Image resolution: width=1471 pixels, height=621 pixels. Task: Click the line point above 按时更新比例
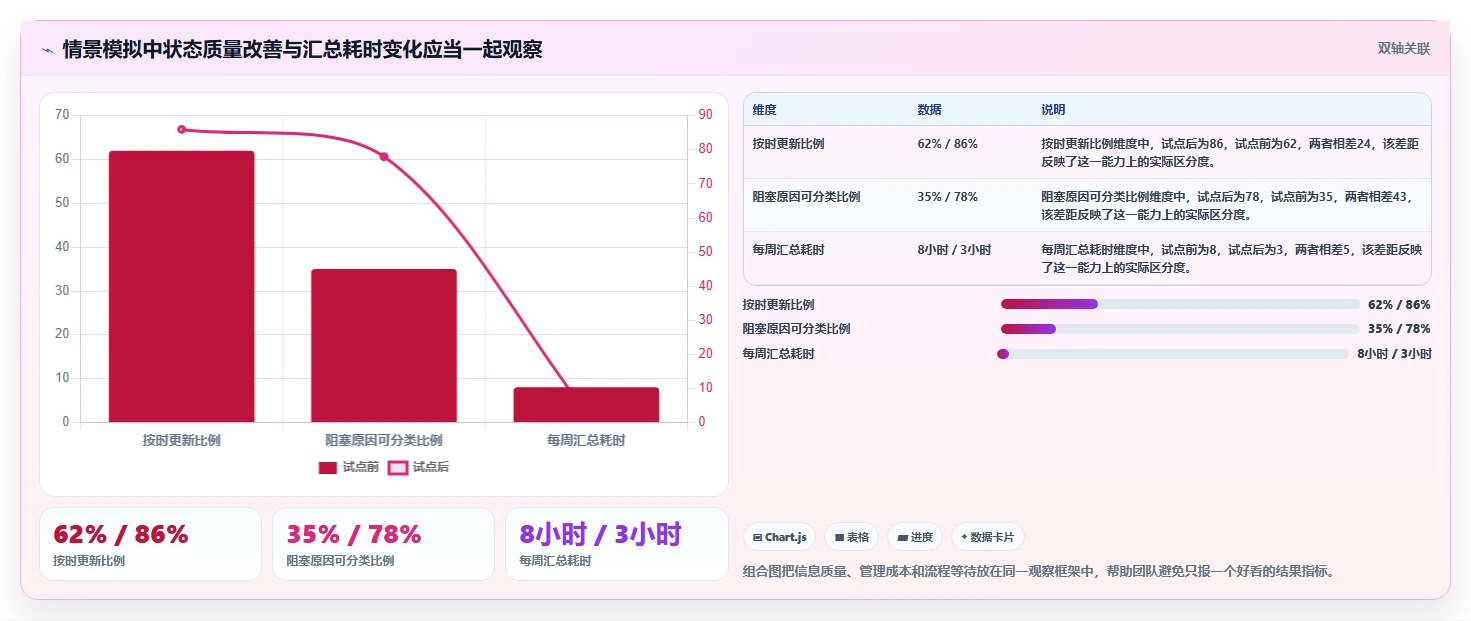coord(181,129)
